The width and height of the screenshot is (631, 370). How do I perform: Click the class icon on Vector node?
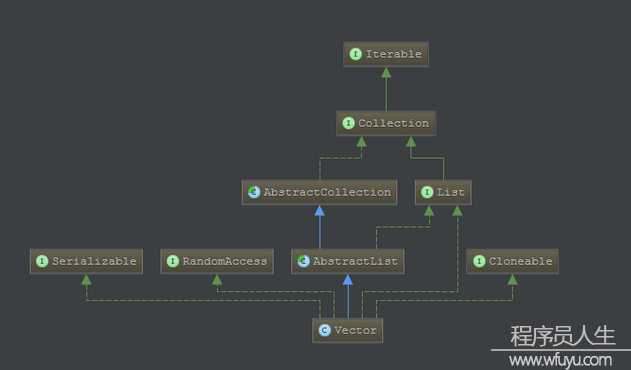[325, 331]
